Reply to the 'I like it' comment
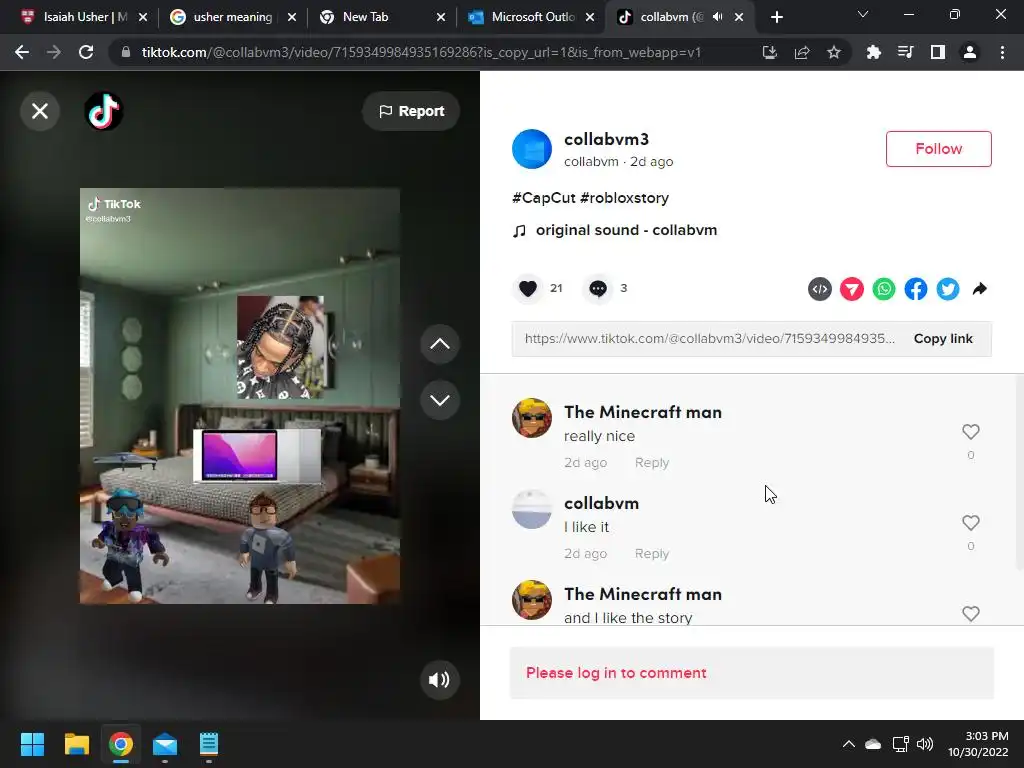Viewport: 1024px width, 768px height. pyautogui.click(x=652, y=553)
